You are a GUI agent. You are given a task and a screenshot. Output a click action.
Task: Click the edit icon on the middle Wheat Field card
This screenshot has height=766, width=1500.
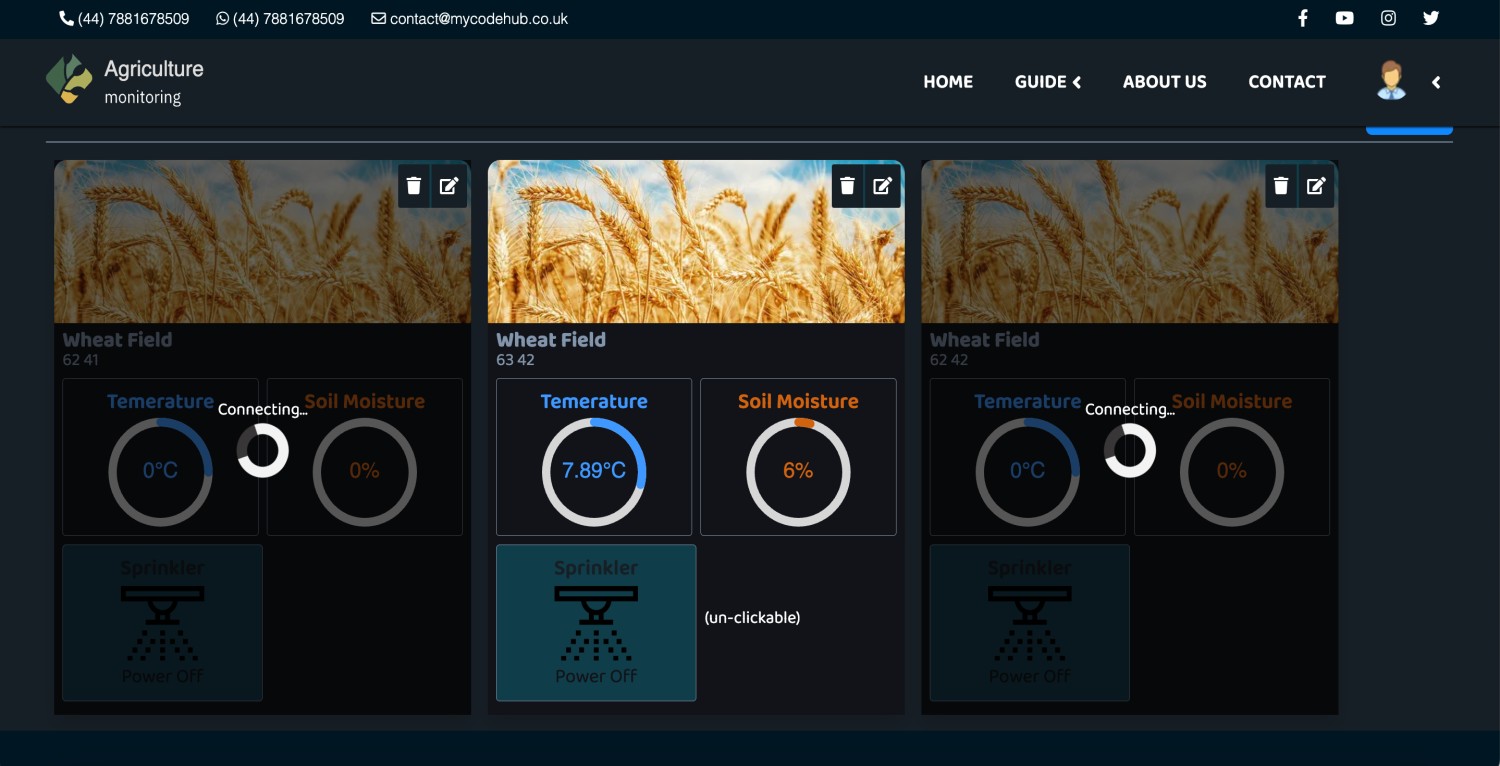tap(882, 185)
